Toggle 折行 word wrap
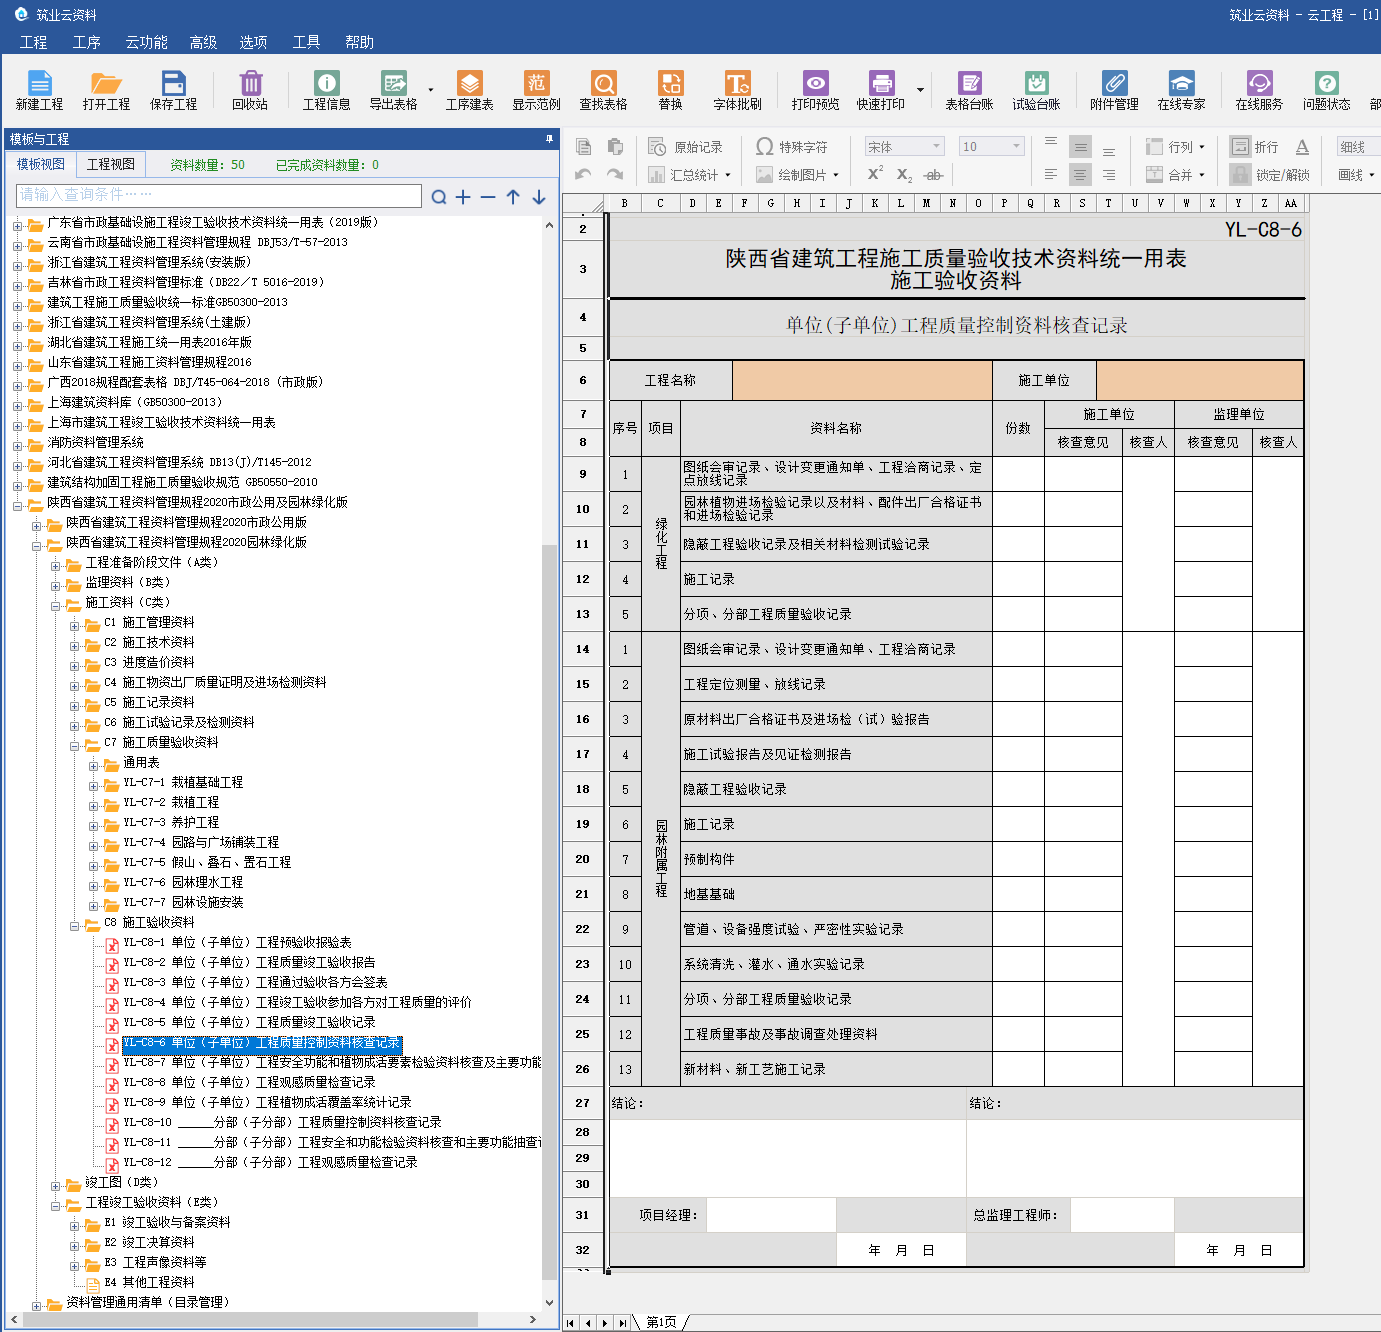 click(1255, 147)
